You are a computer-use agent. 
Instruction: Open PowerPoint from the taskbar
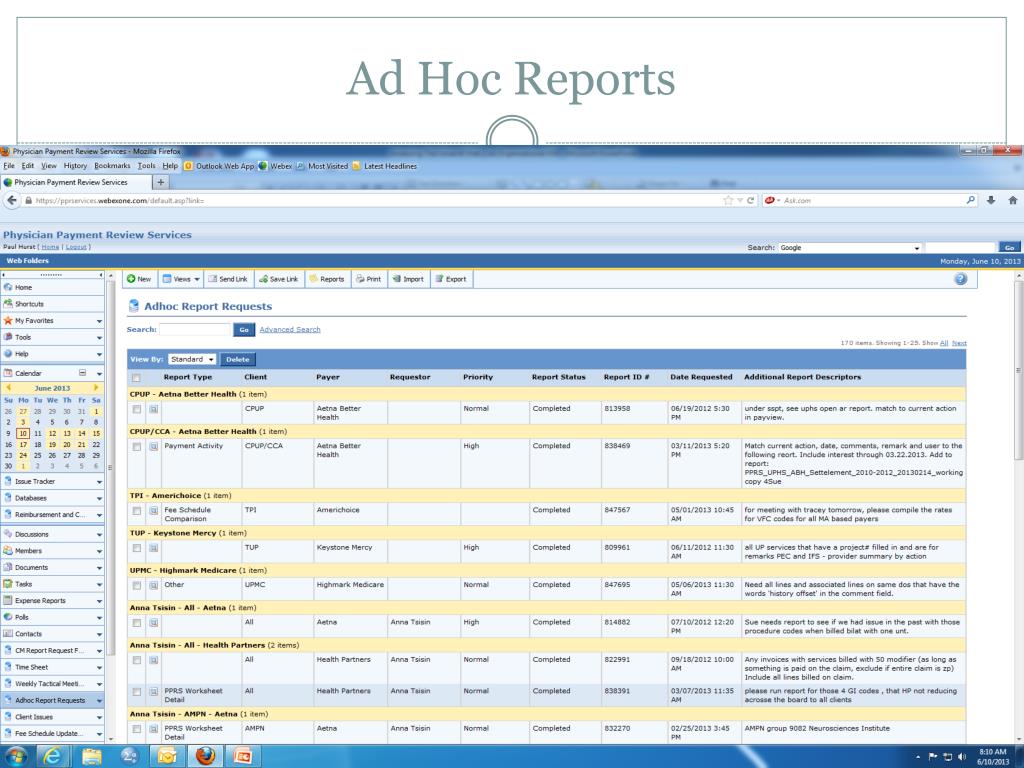click(x=243, y=756)
